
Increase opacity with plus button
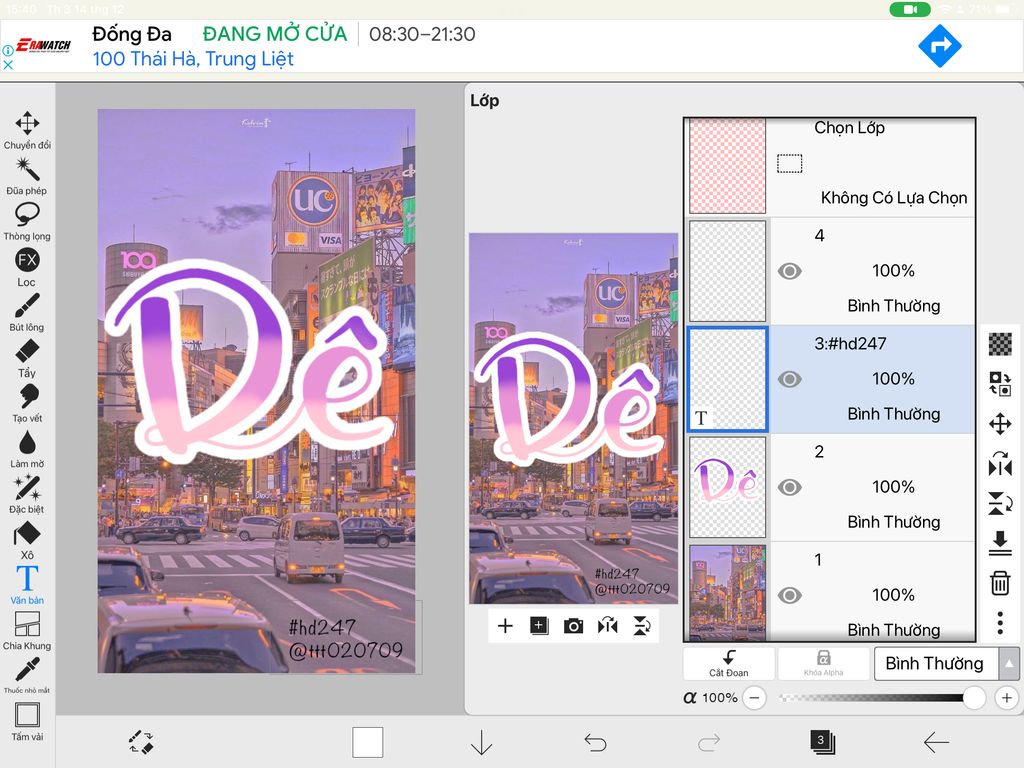1006,698
